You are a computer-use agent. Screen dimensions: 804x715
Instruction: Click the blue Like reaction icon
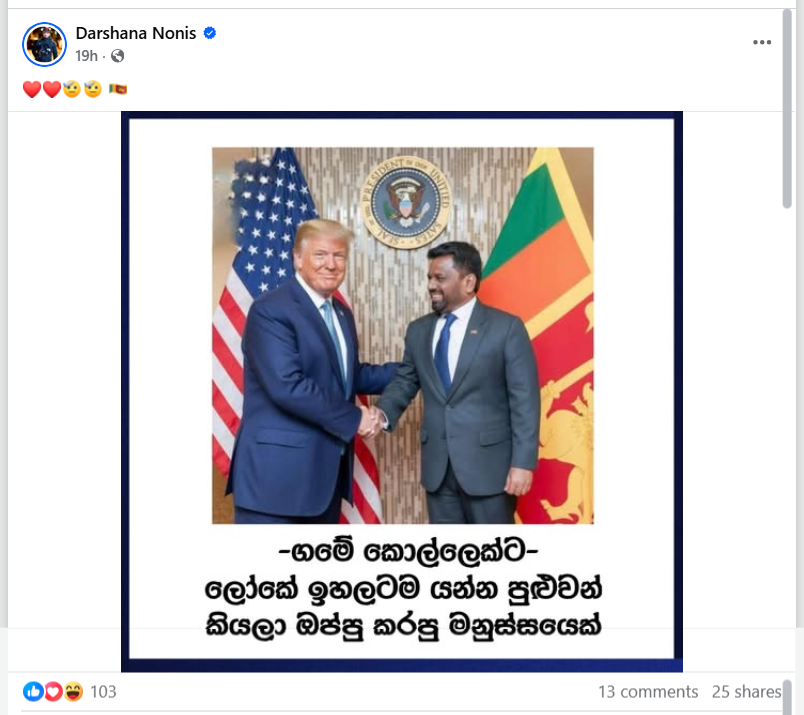point(33,691)
